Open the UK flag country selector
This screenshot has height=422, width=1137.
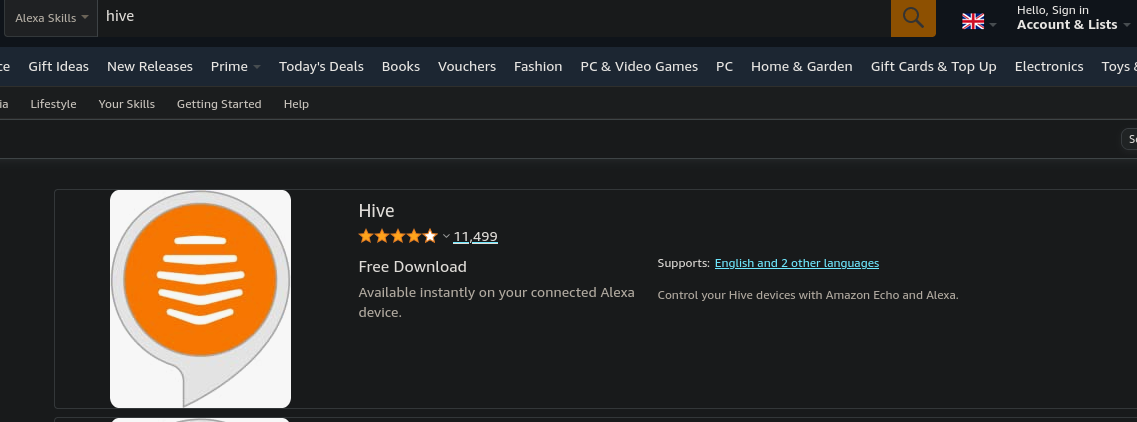click(978, 22)
